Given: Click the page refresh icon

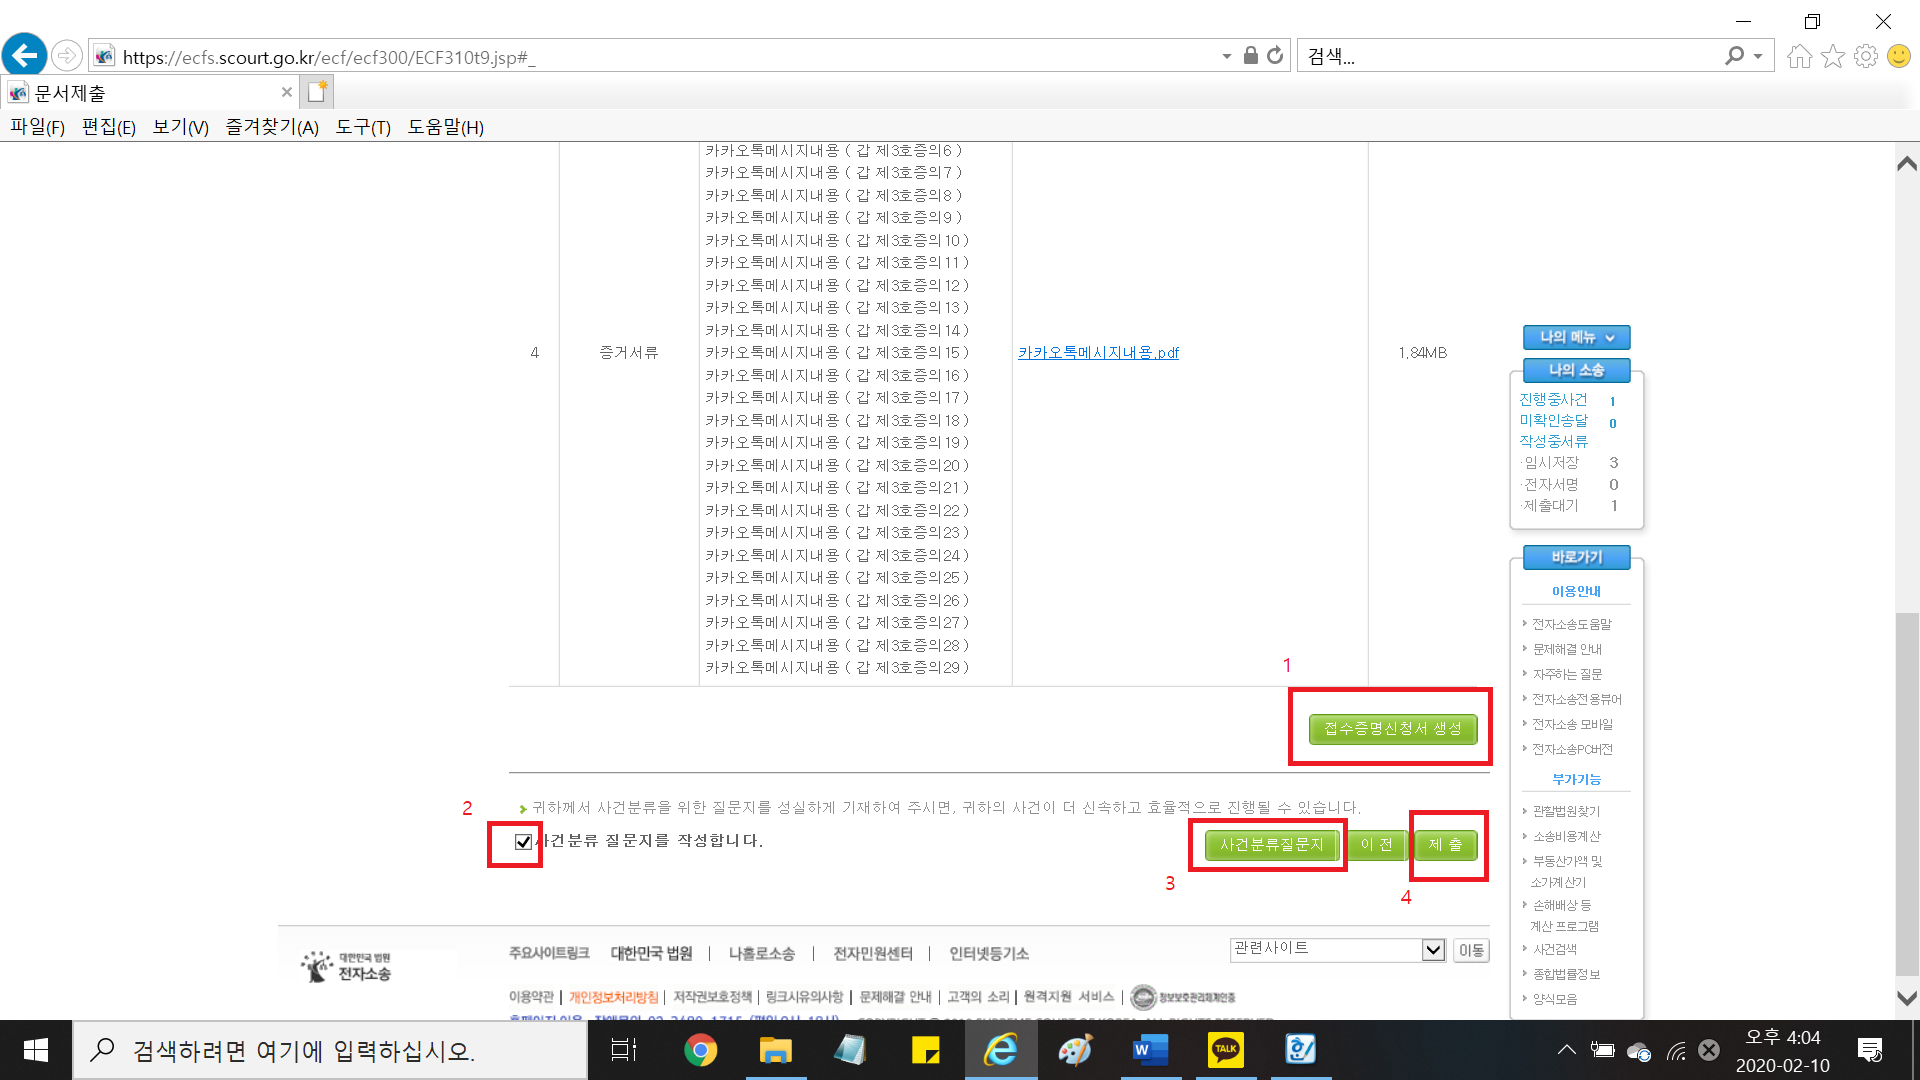Looking at the screenshot, I should [x=1275, y=56].
